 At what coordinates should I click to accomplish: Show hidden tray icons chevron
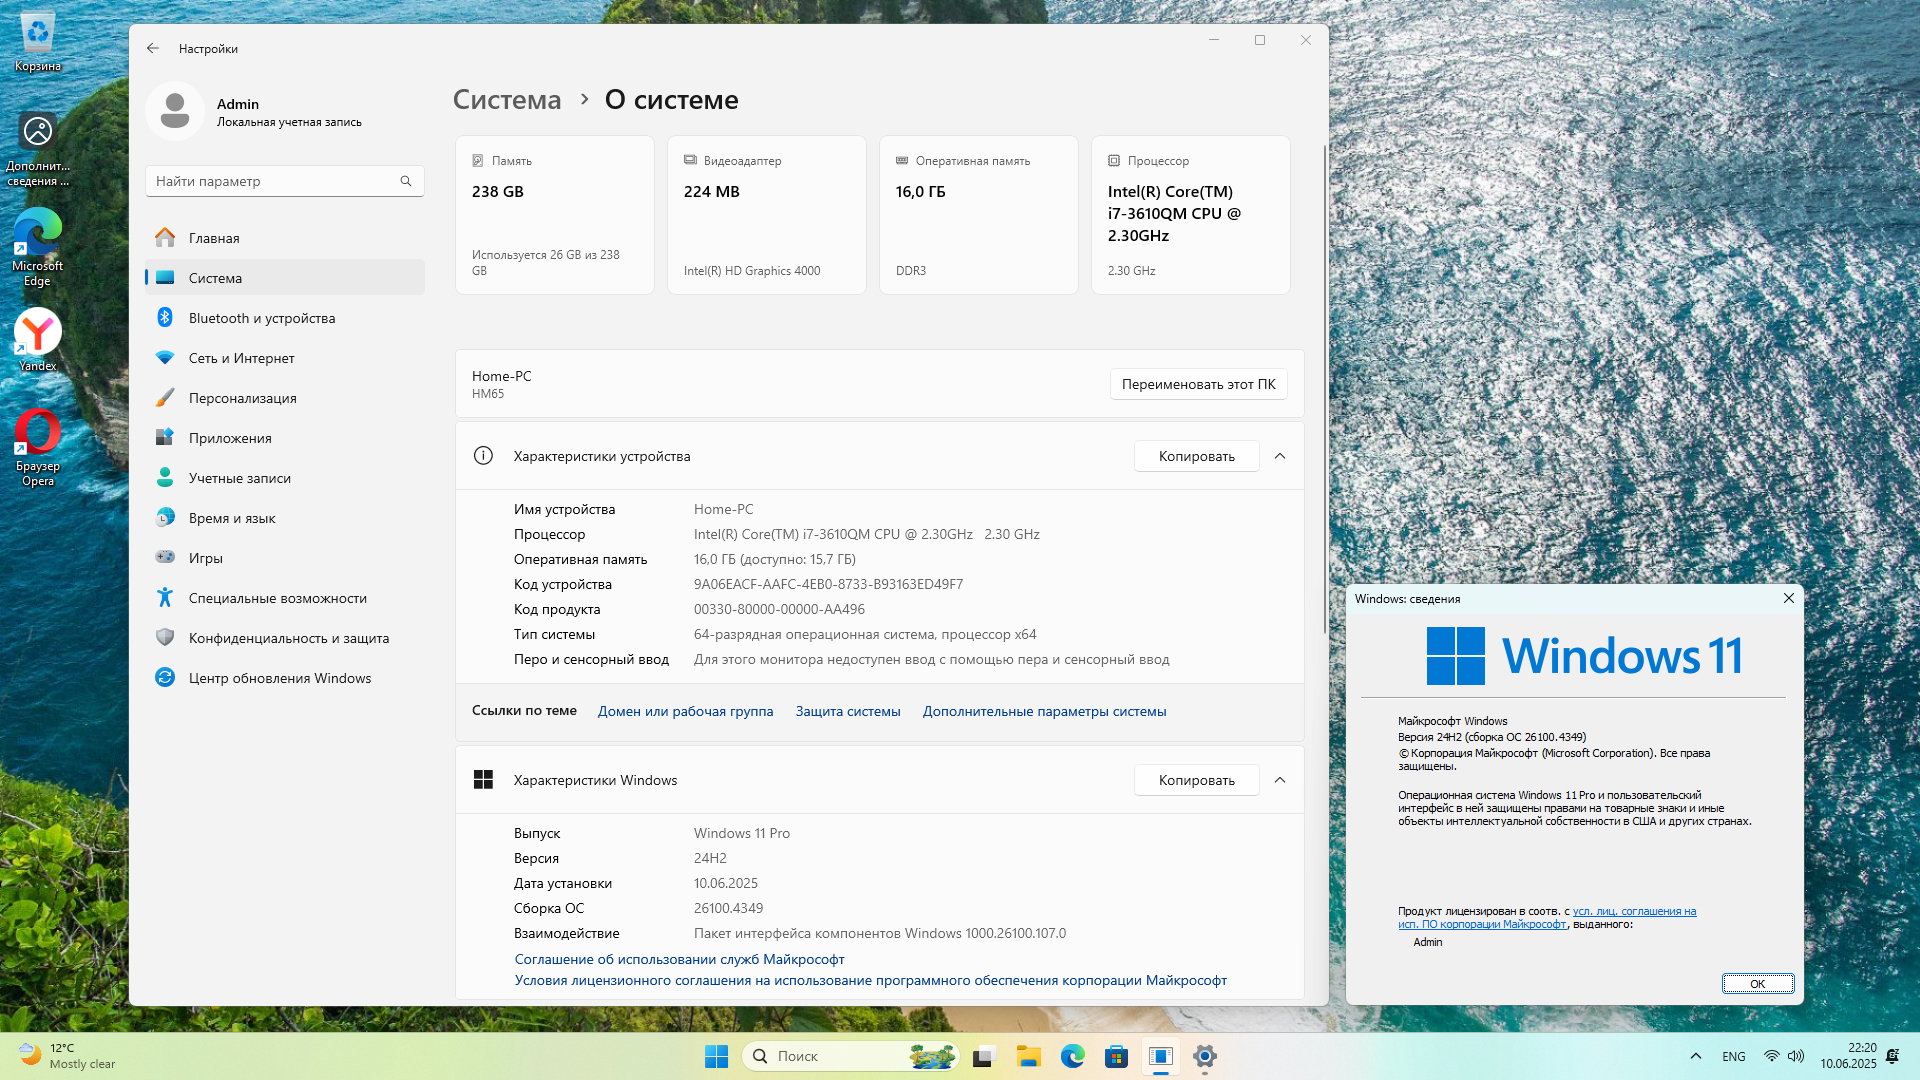point(1695,1056)
